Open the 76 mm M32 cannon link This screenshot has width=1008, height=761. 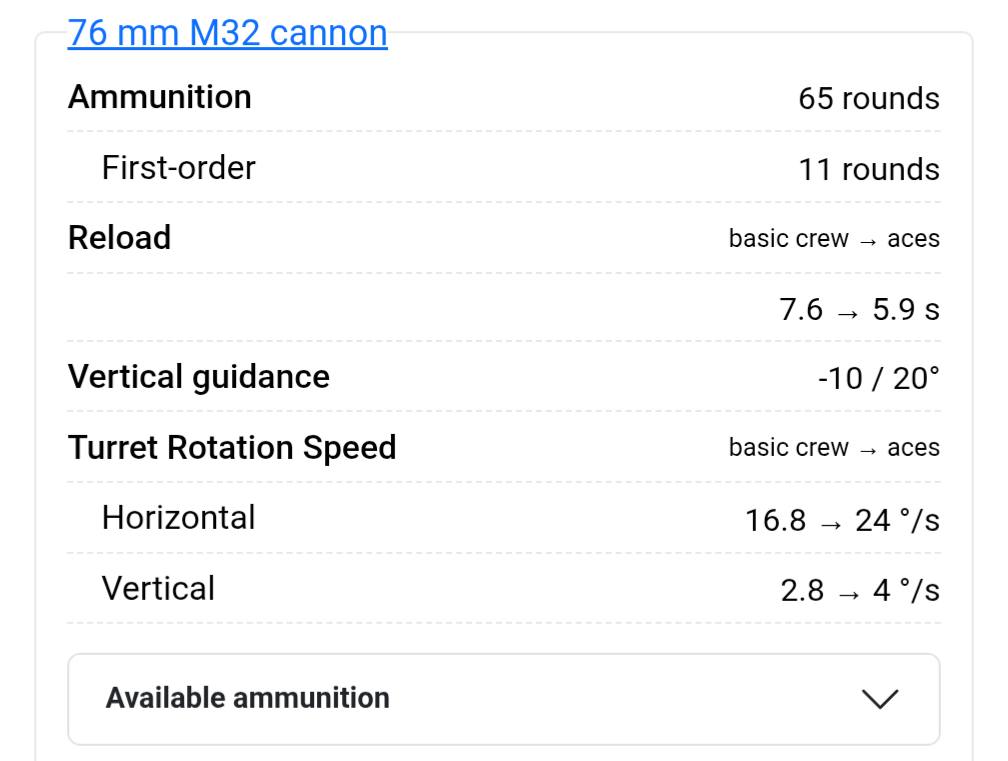pyautogui.click(x=227, y=33)
